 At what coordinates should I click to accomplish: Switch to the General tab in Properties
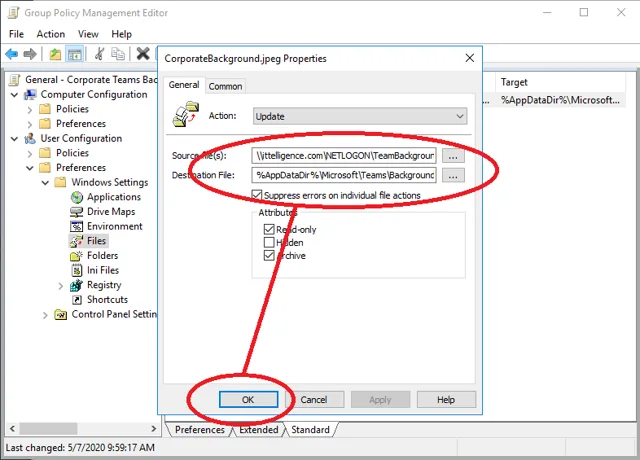click(x=184, y=85)
